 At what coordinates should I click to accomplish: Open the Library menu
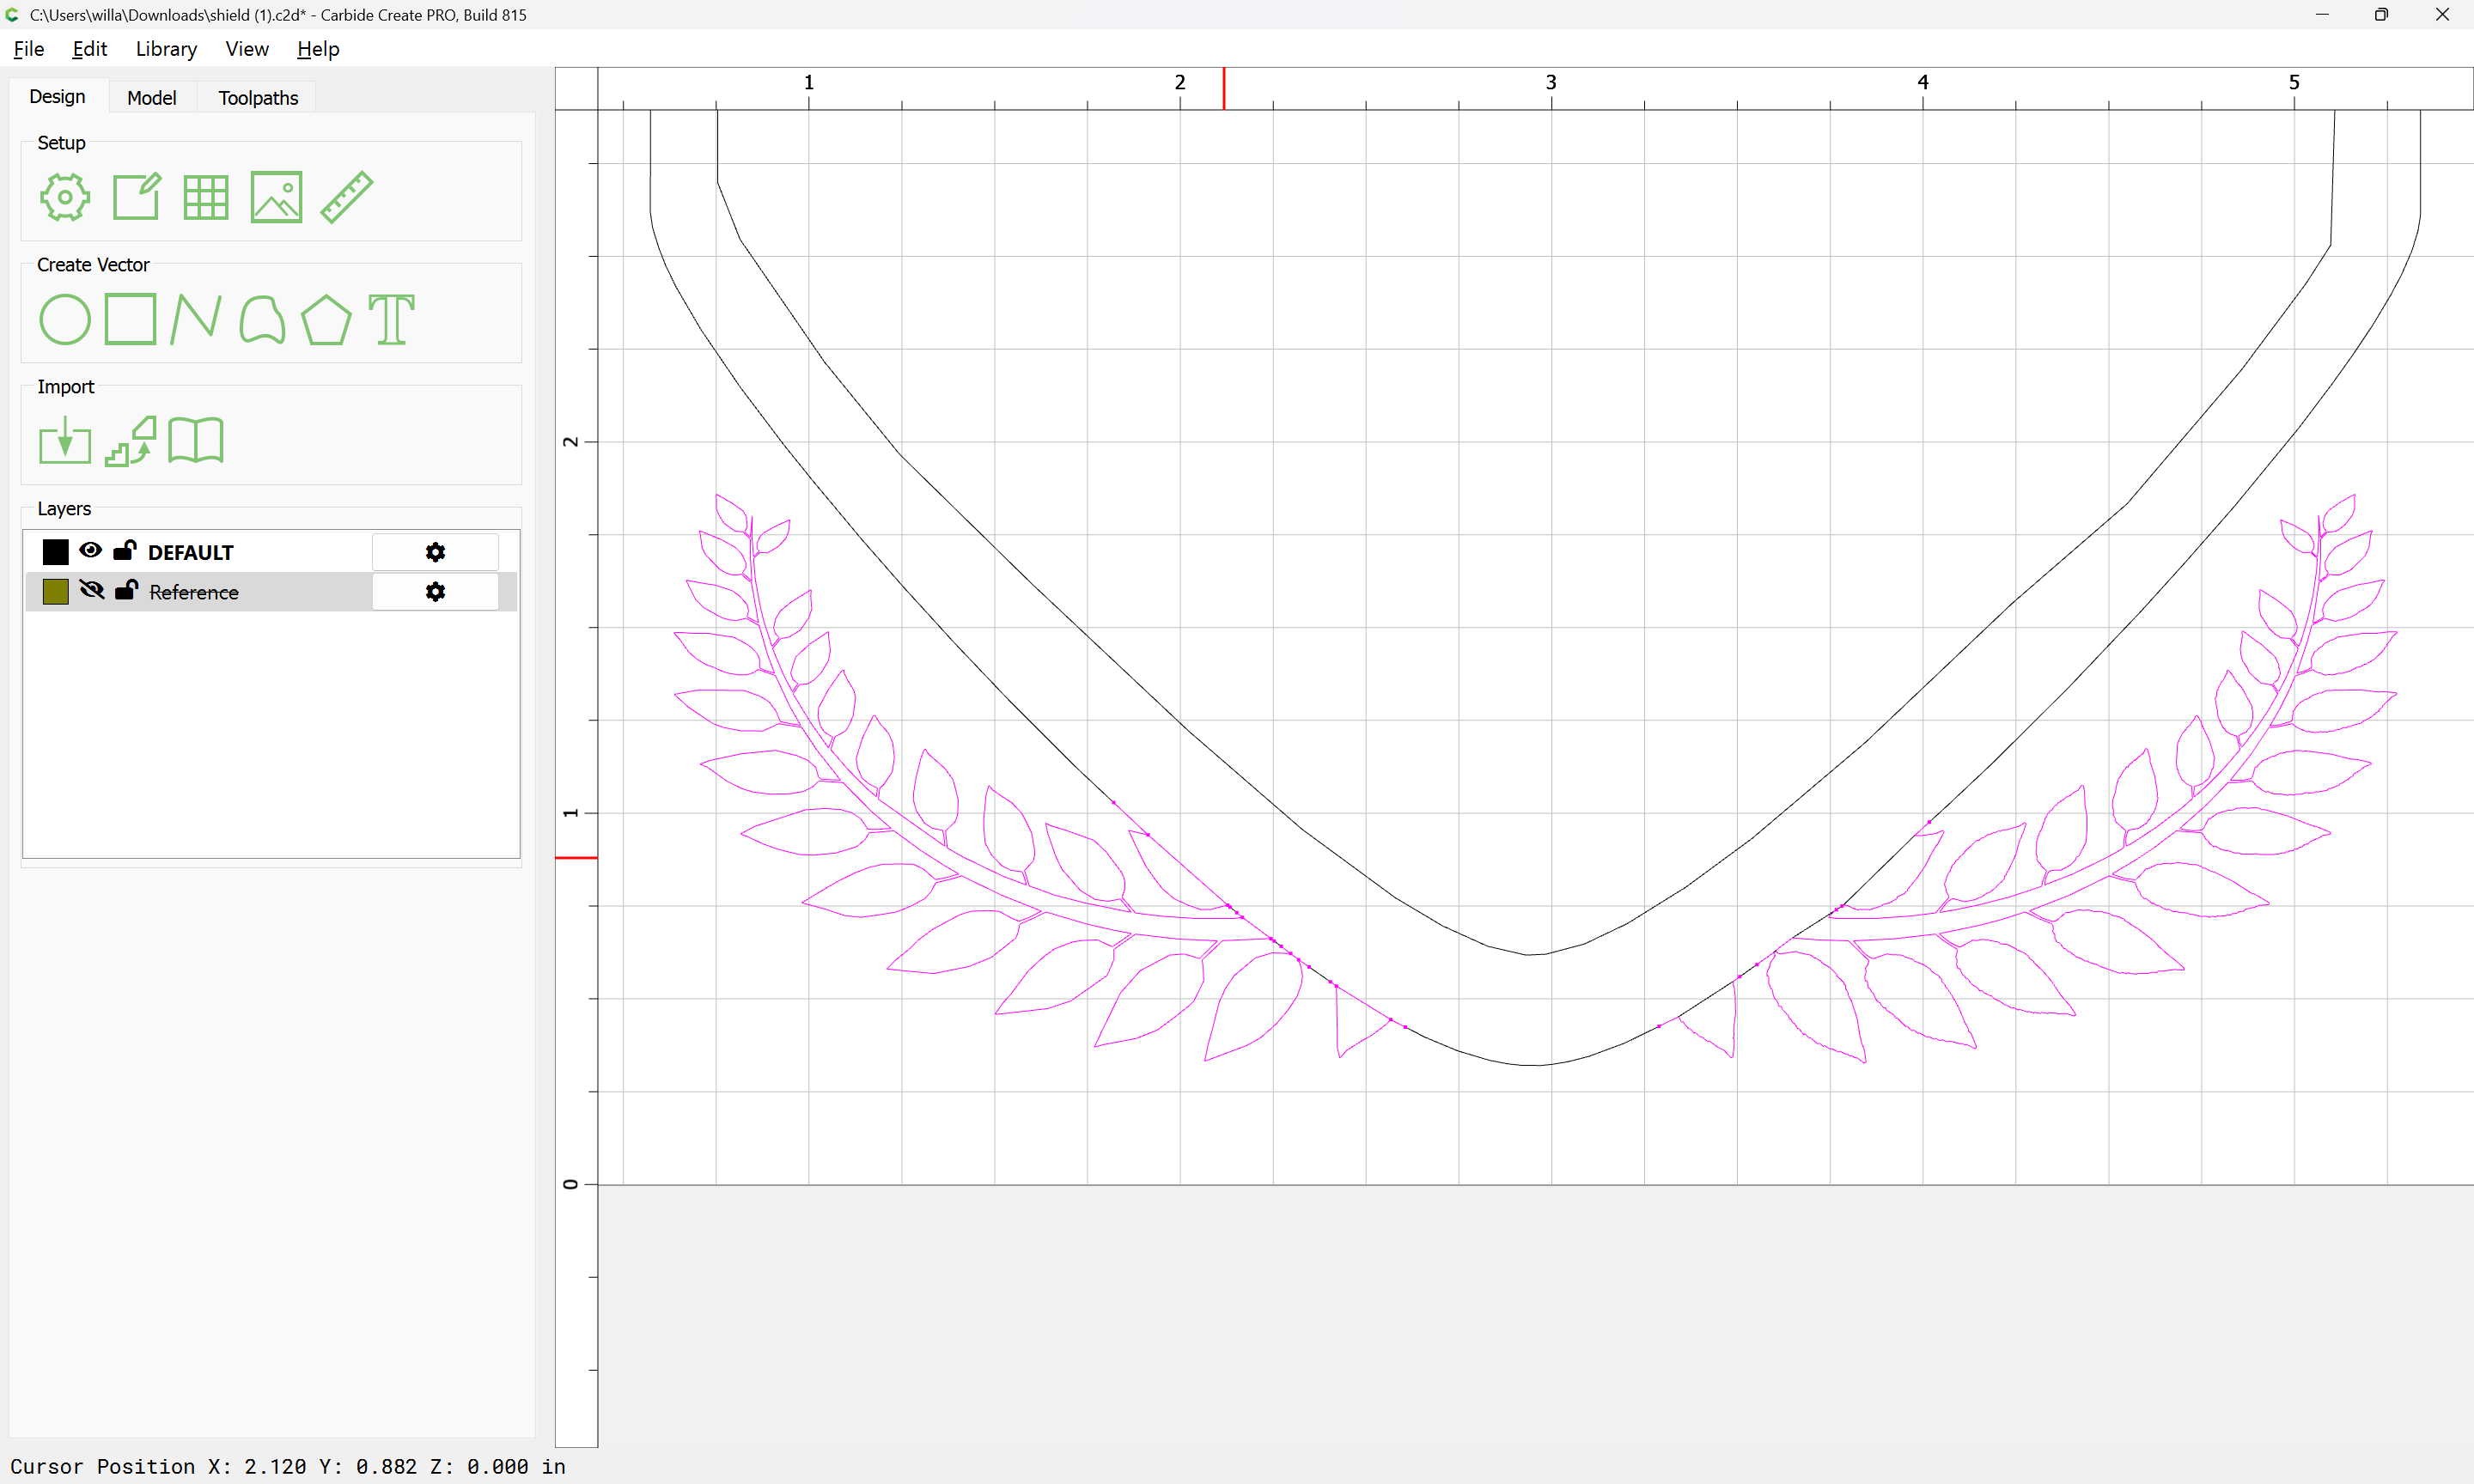tap(166, 49)
